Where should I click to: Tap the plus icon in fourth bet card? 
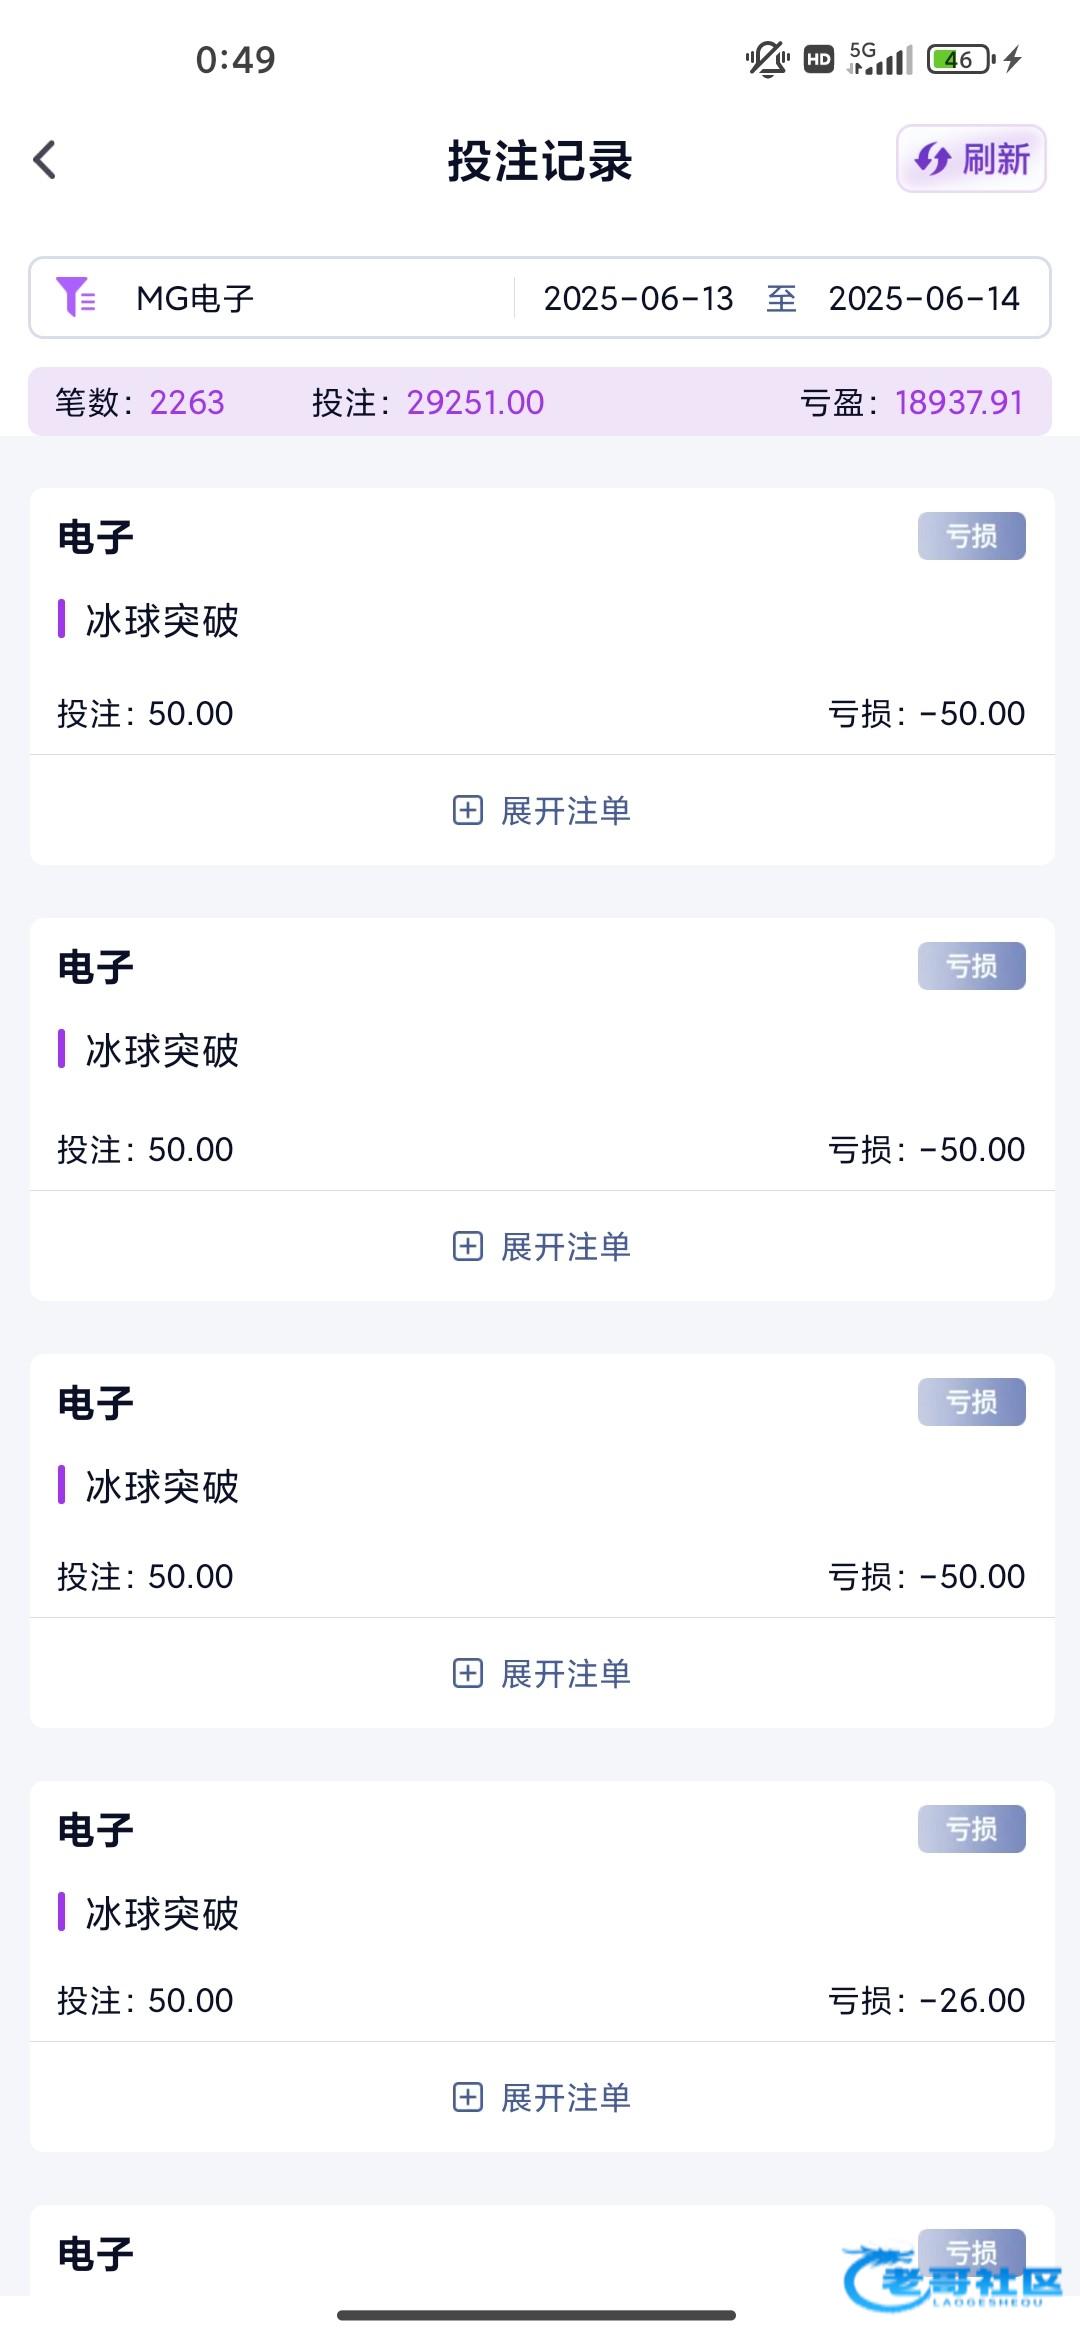(x=467, y=2097)
